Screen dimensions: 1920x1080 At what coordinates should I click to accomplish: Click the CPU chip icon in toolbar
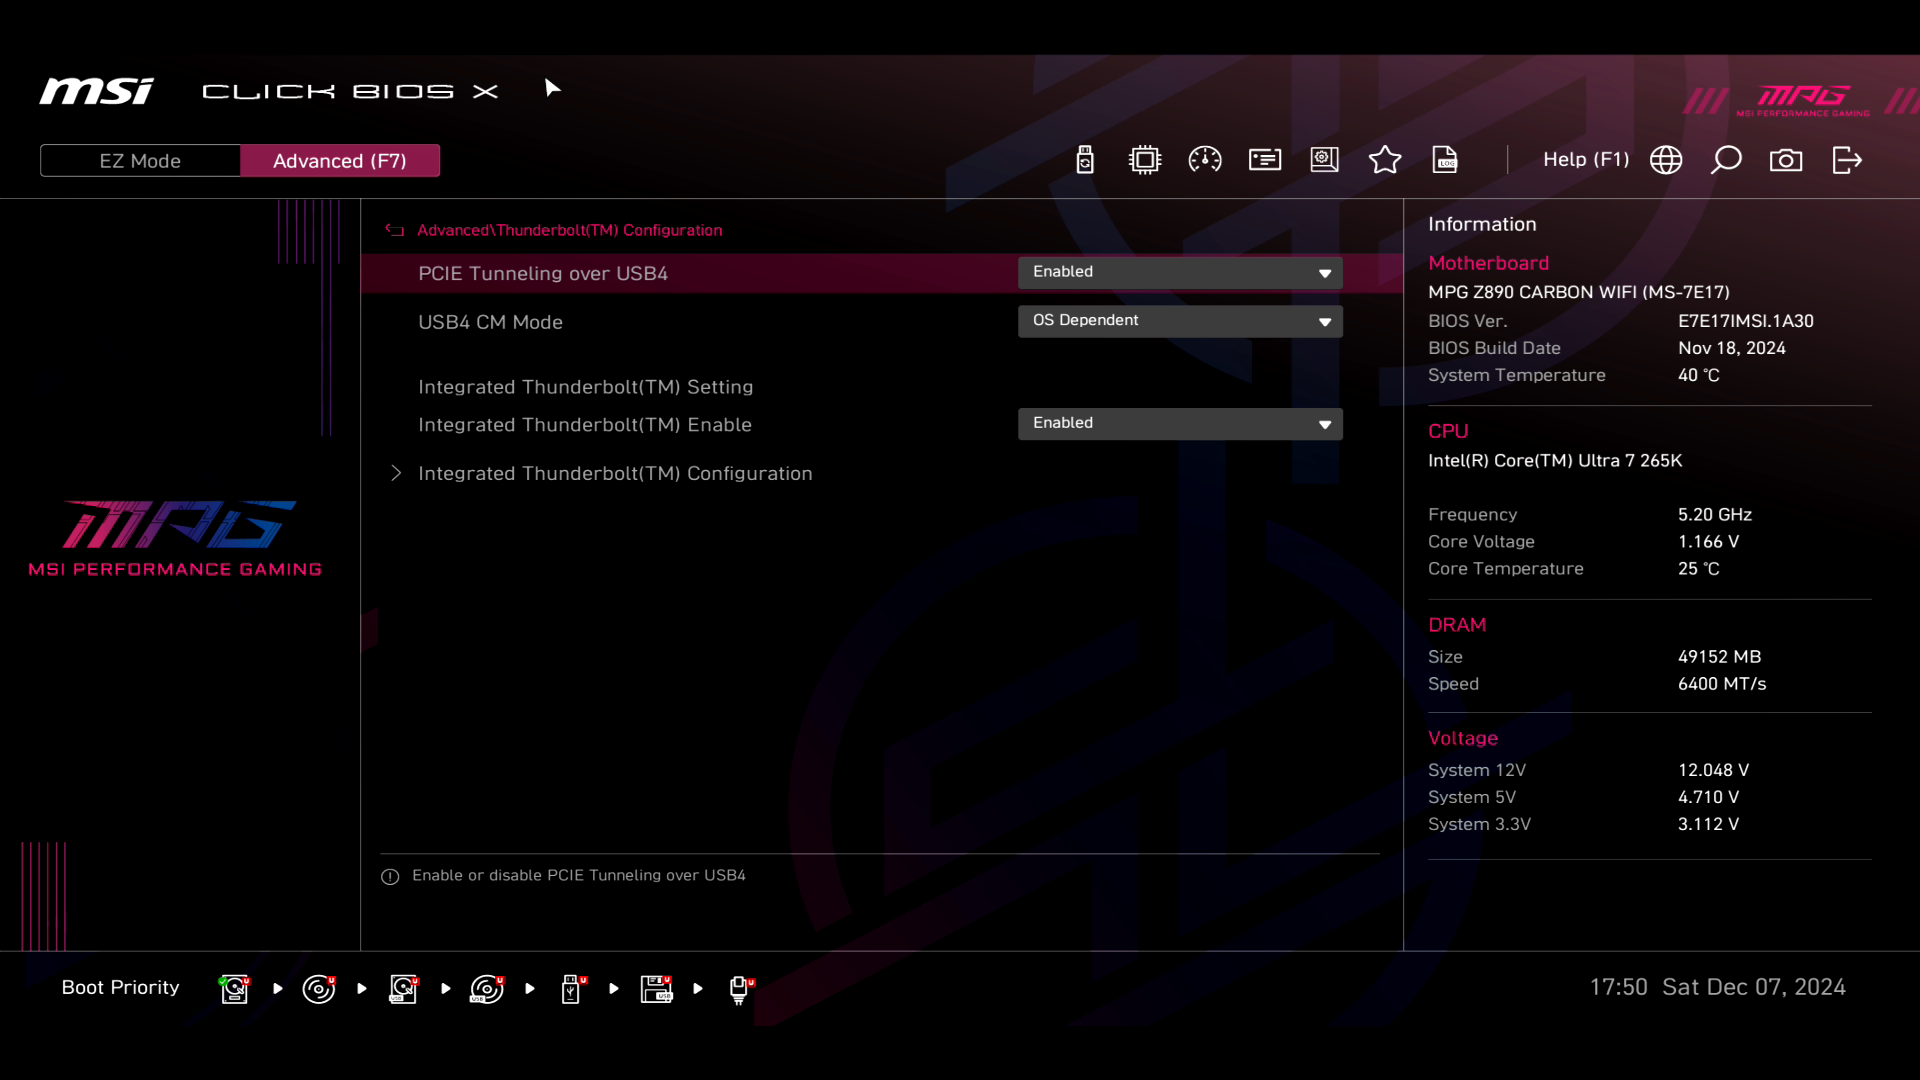[x=1144, y=160]
